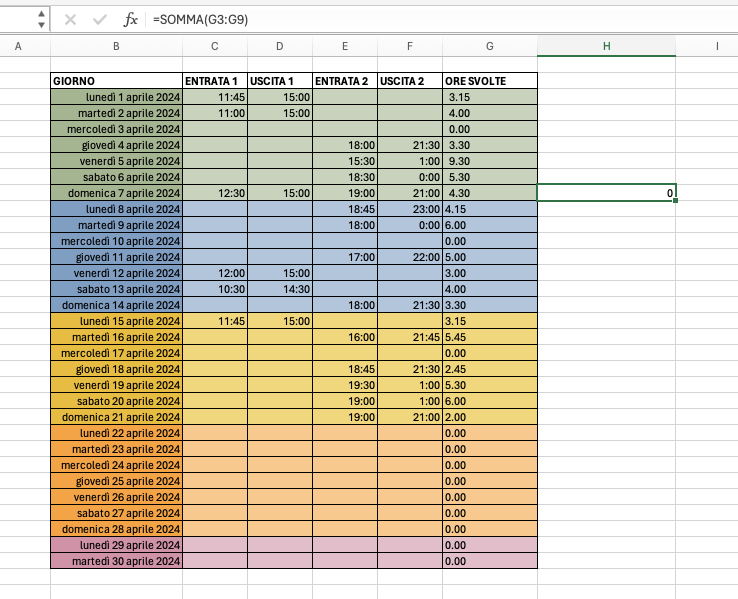
Task: Select cell martedì 16 aprile 2024
Action: pyautogui.click(x=116, y=337)
